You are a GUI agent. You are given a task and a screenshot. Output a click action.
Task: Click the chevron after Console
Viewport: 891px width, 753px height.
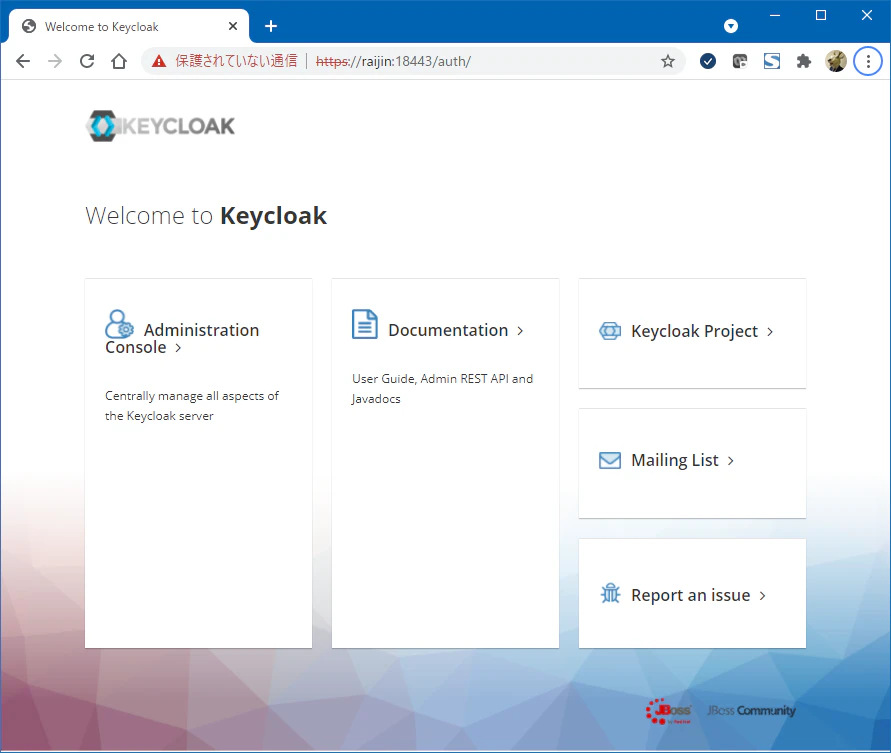178,348
